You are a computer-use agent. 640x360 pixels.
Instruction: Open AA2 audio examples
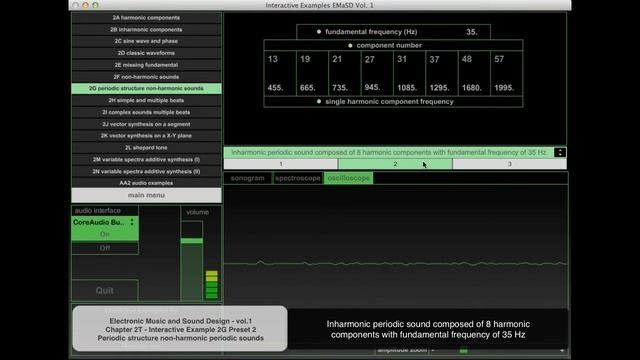tap(147, 183)
